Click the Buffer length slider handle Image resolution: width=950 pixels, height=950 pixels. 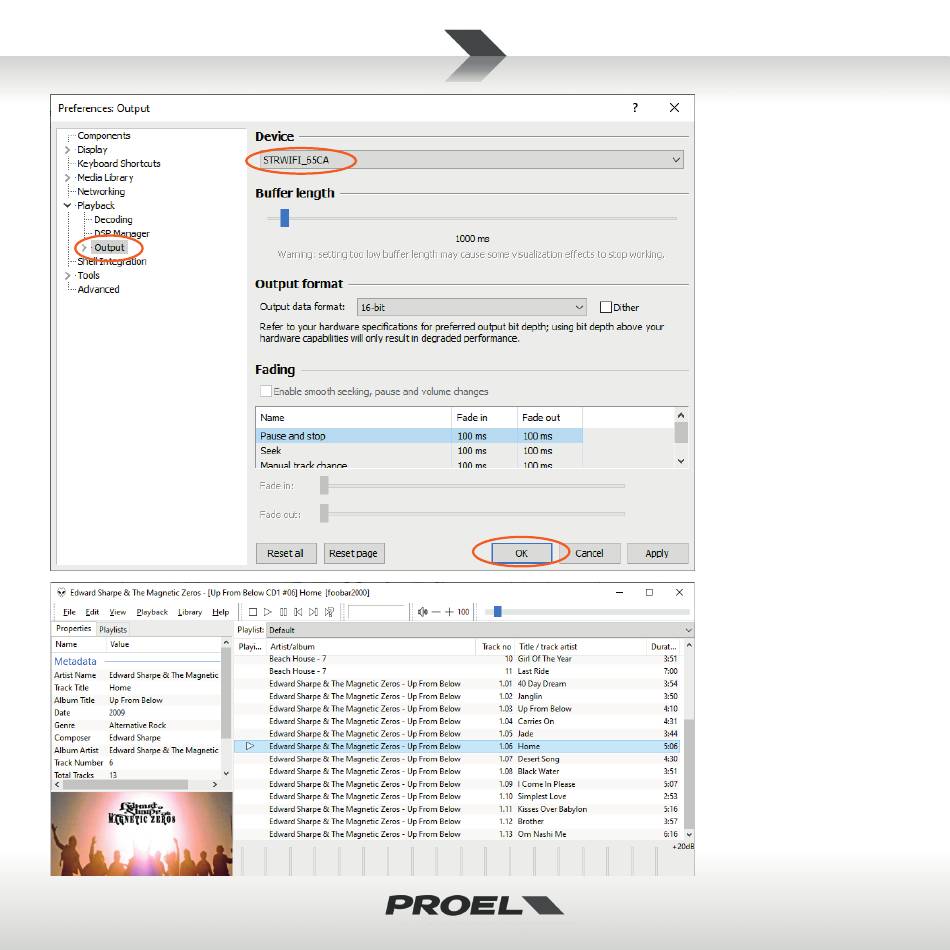point(285,218)
